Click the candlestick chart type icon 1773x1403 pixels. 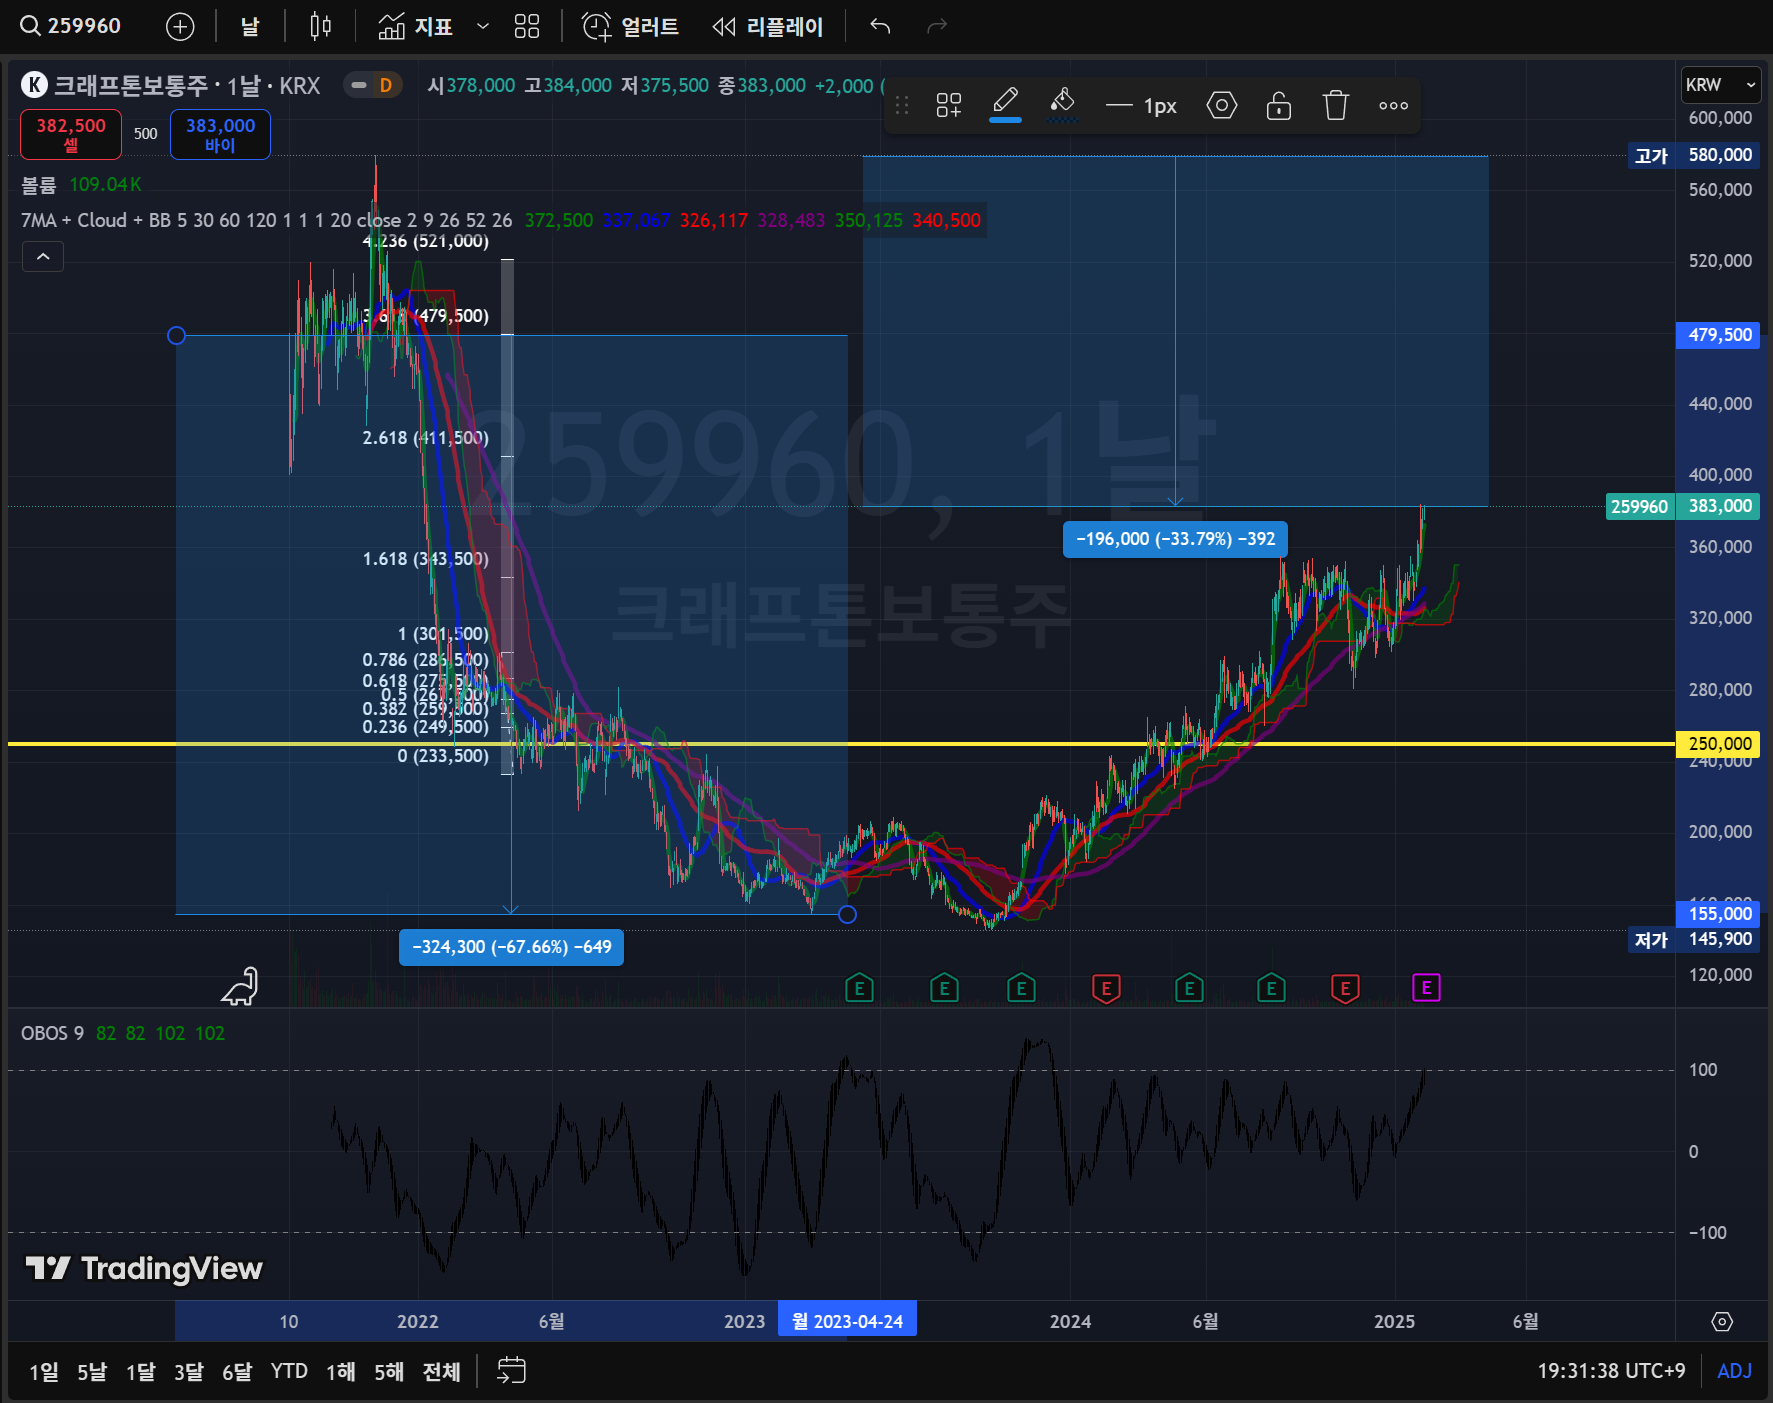click(320, 26)
